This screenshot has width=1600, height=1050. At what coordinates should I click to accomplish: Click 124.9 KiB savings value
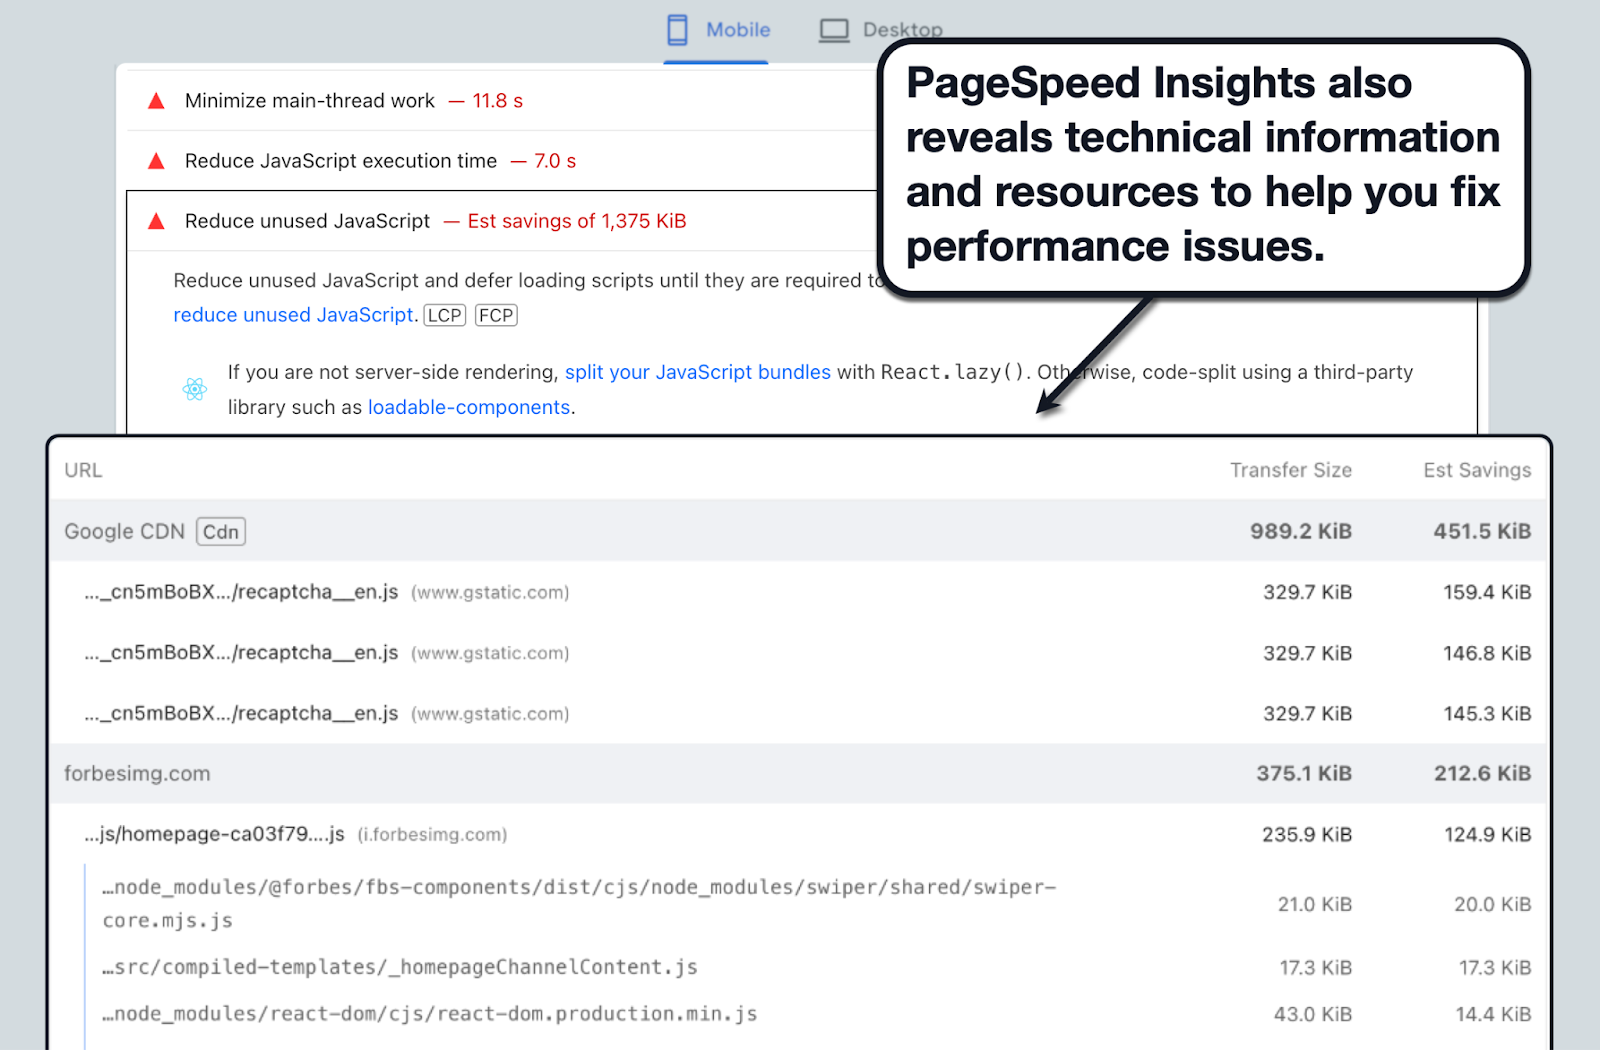pos(1488,834)
